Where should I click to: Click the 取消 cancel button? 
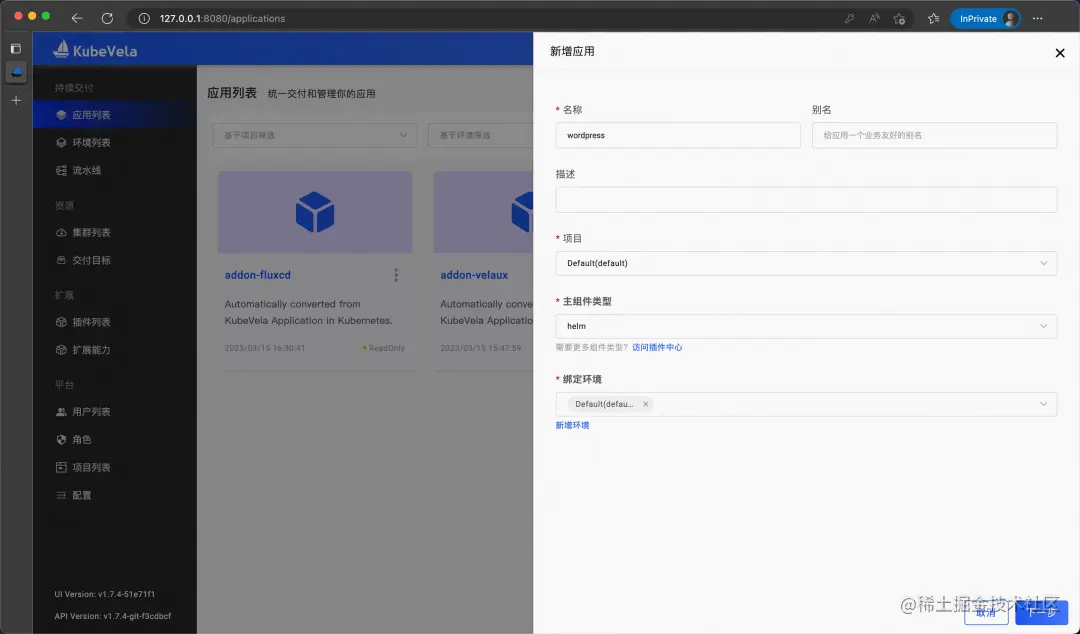tap(986, 612)
